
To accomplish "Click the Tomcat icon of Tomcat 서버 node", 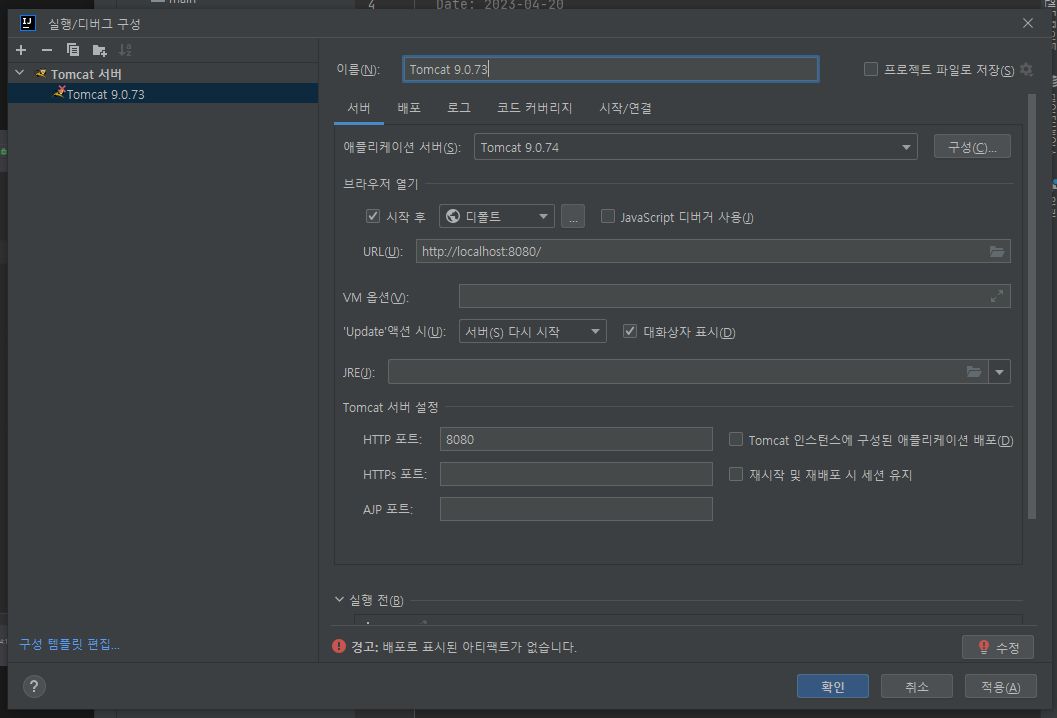I will tap(41, 73).
